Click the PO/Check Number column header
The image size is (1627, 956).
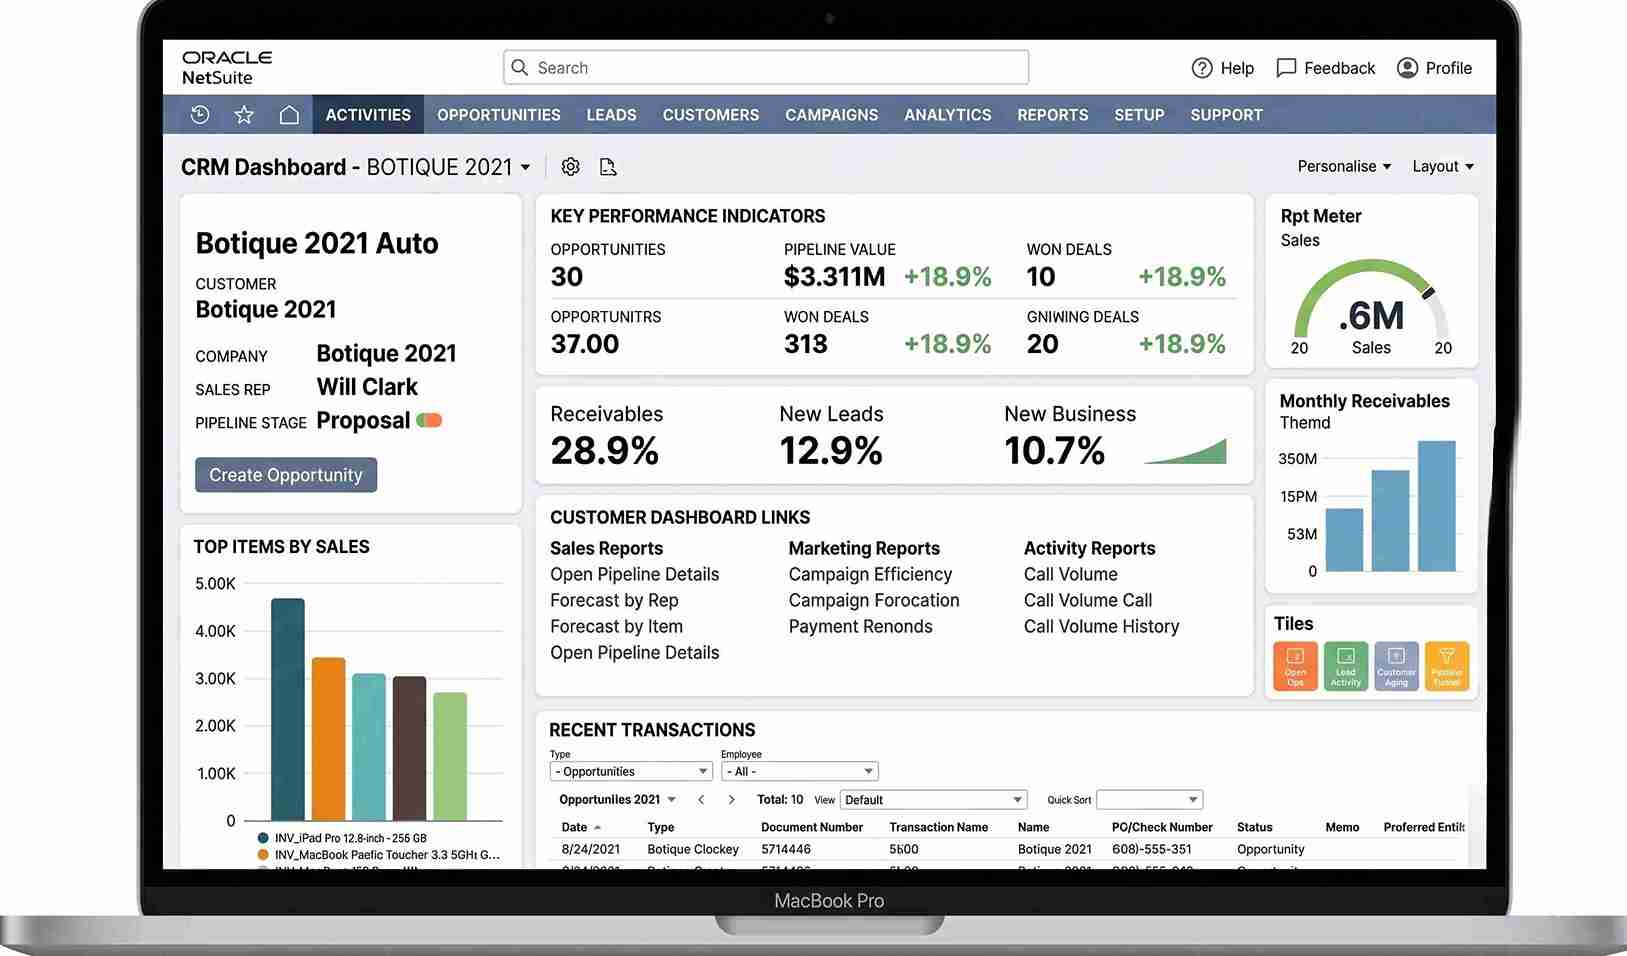pos(1162,828)
